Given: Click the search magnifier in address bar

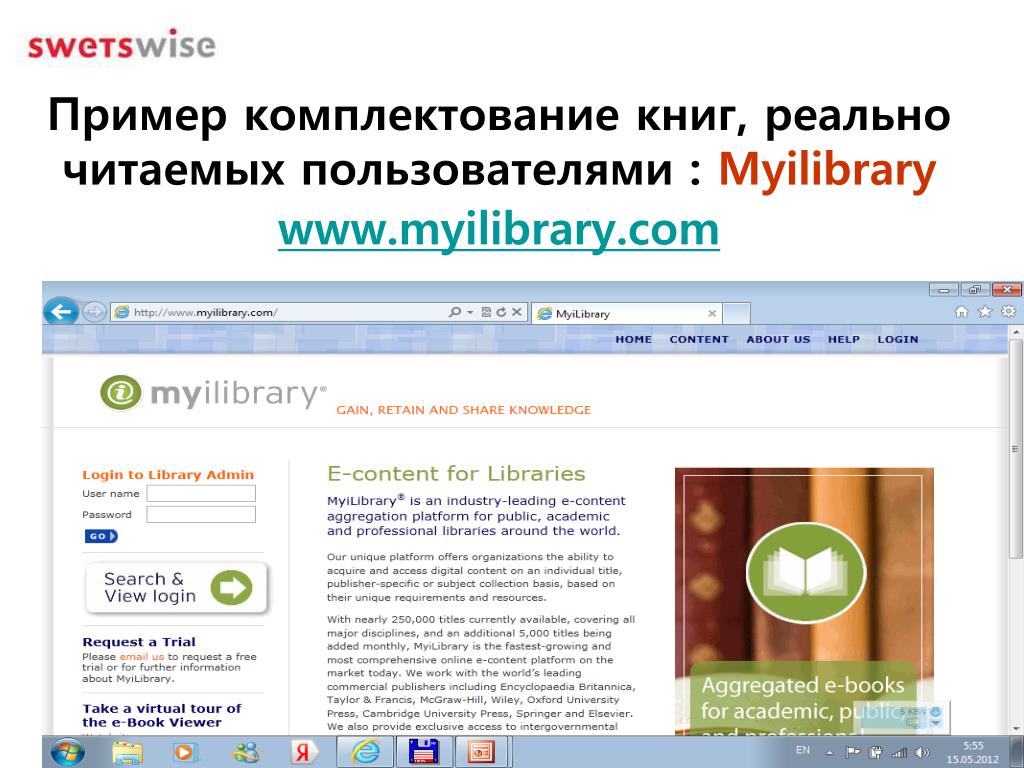Looking at the screenshot, I should pyautogui.click(x=455, y=312).
